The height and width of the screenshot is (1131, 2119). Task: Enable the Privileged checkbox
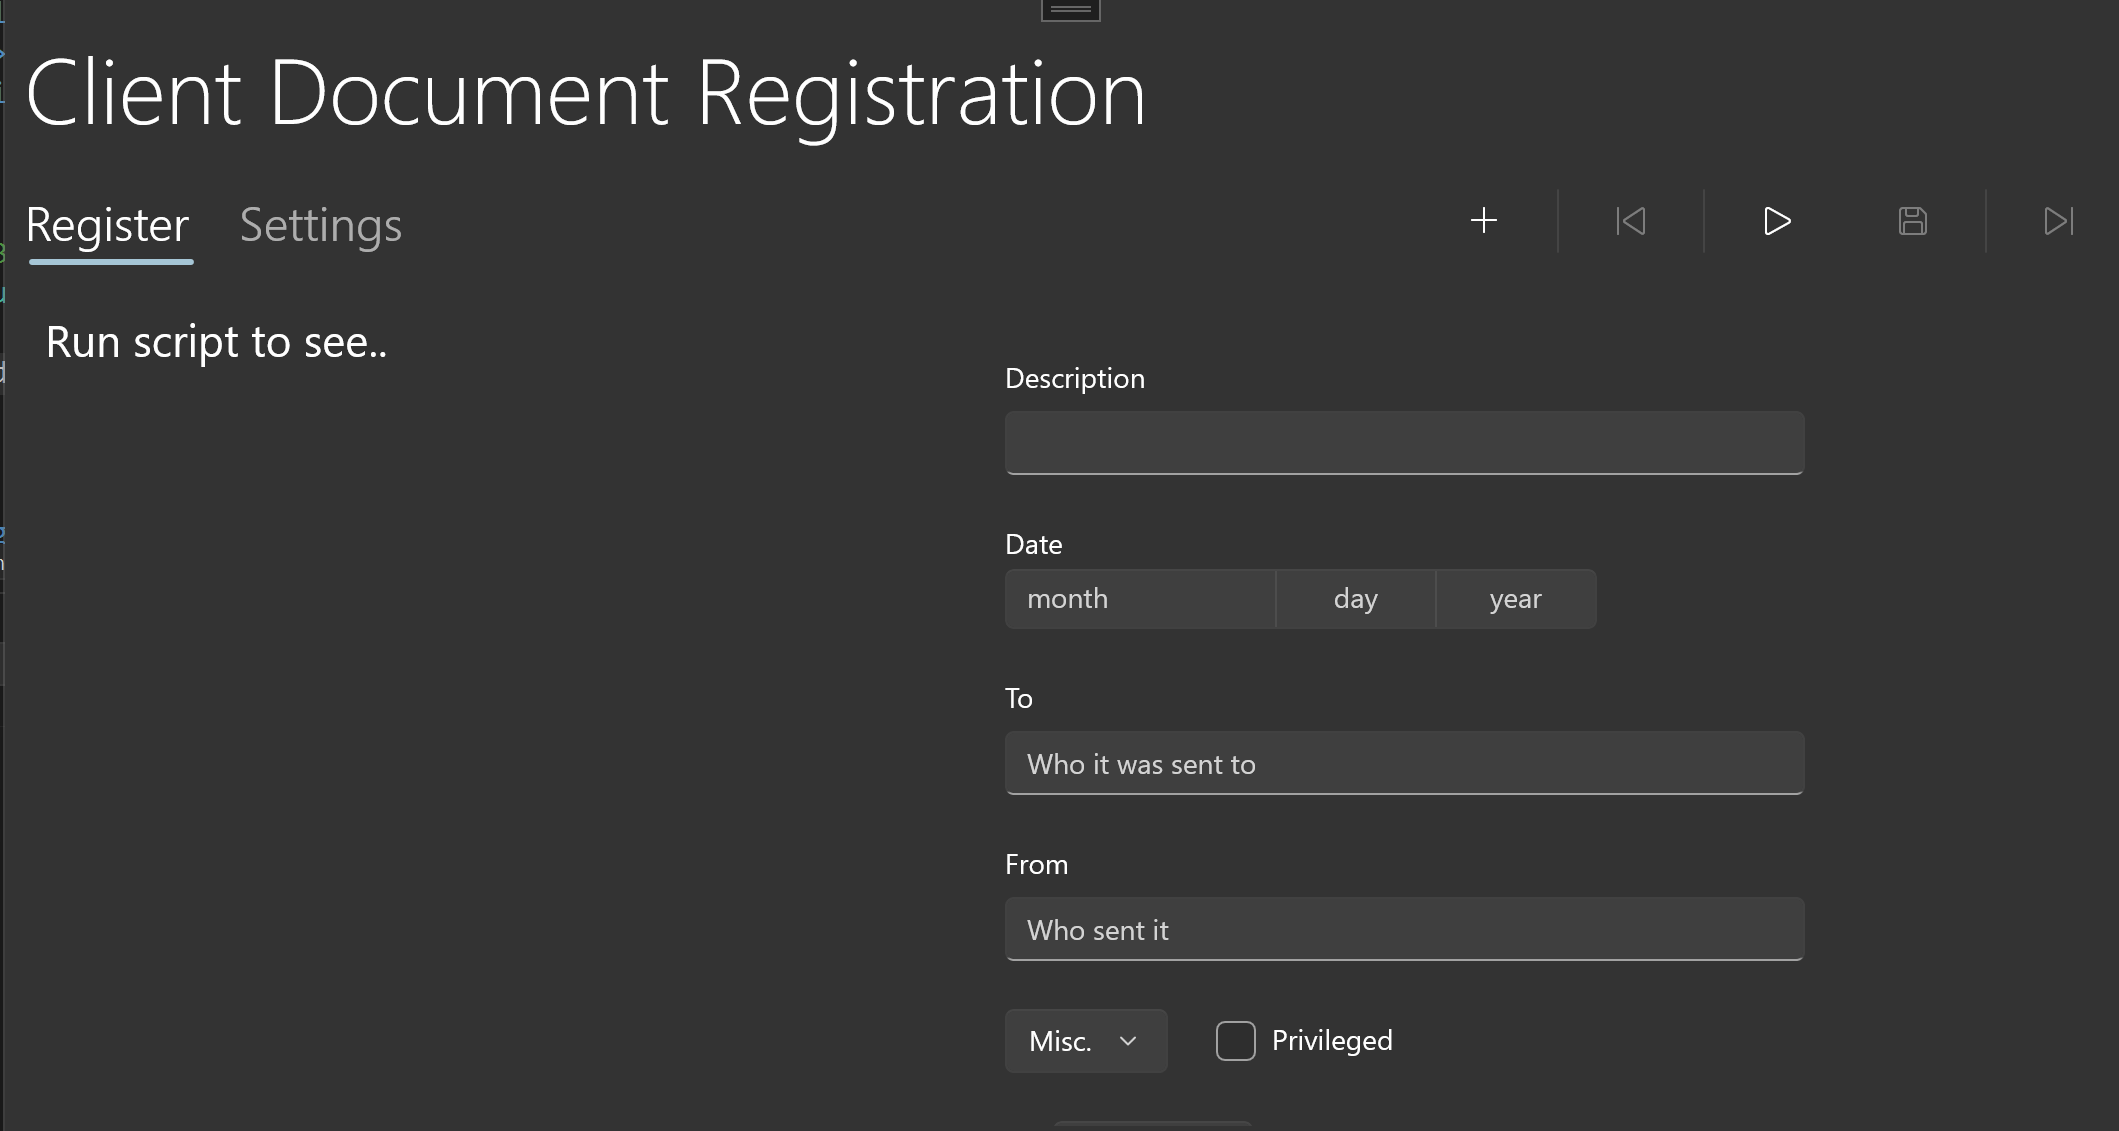click(x=1235, y=1041)
